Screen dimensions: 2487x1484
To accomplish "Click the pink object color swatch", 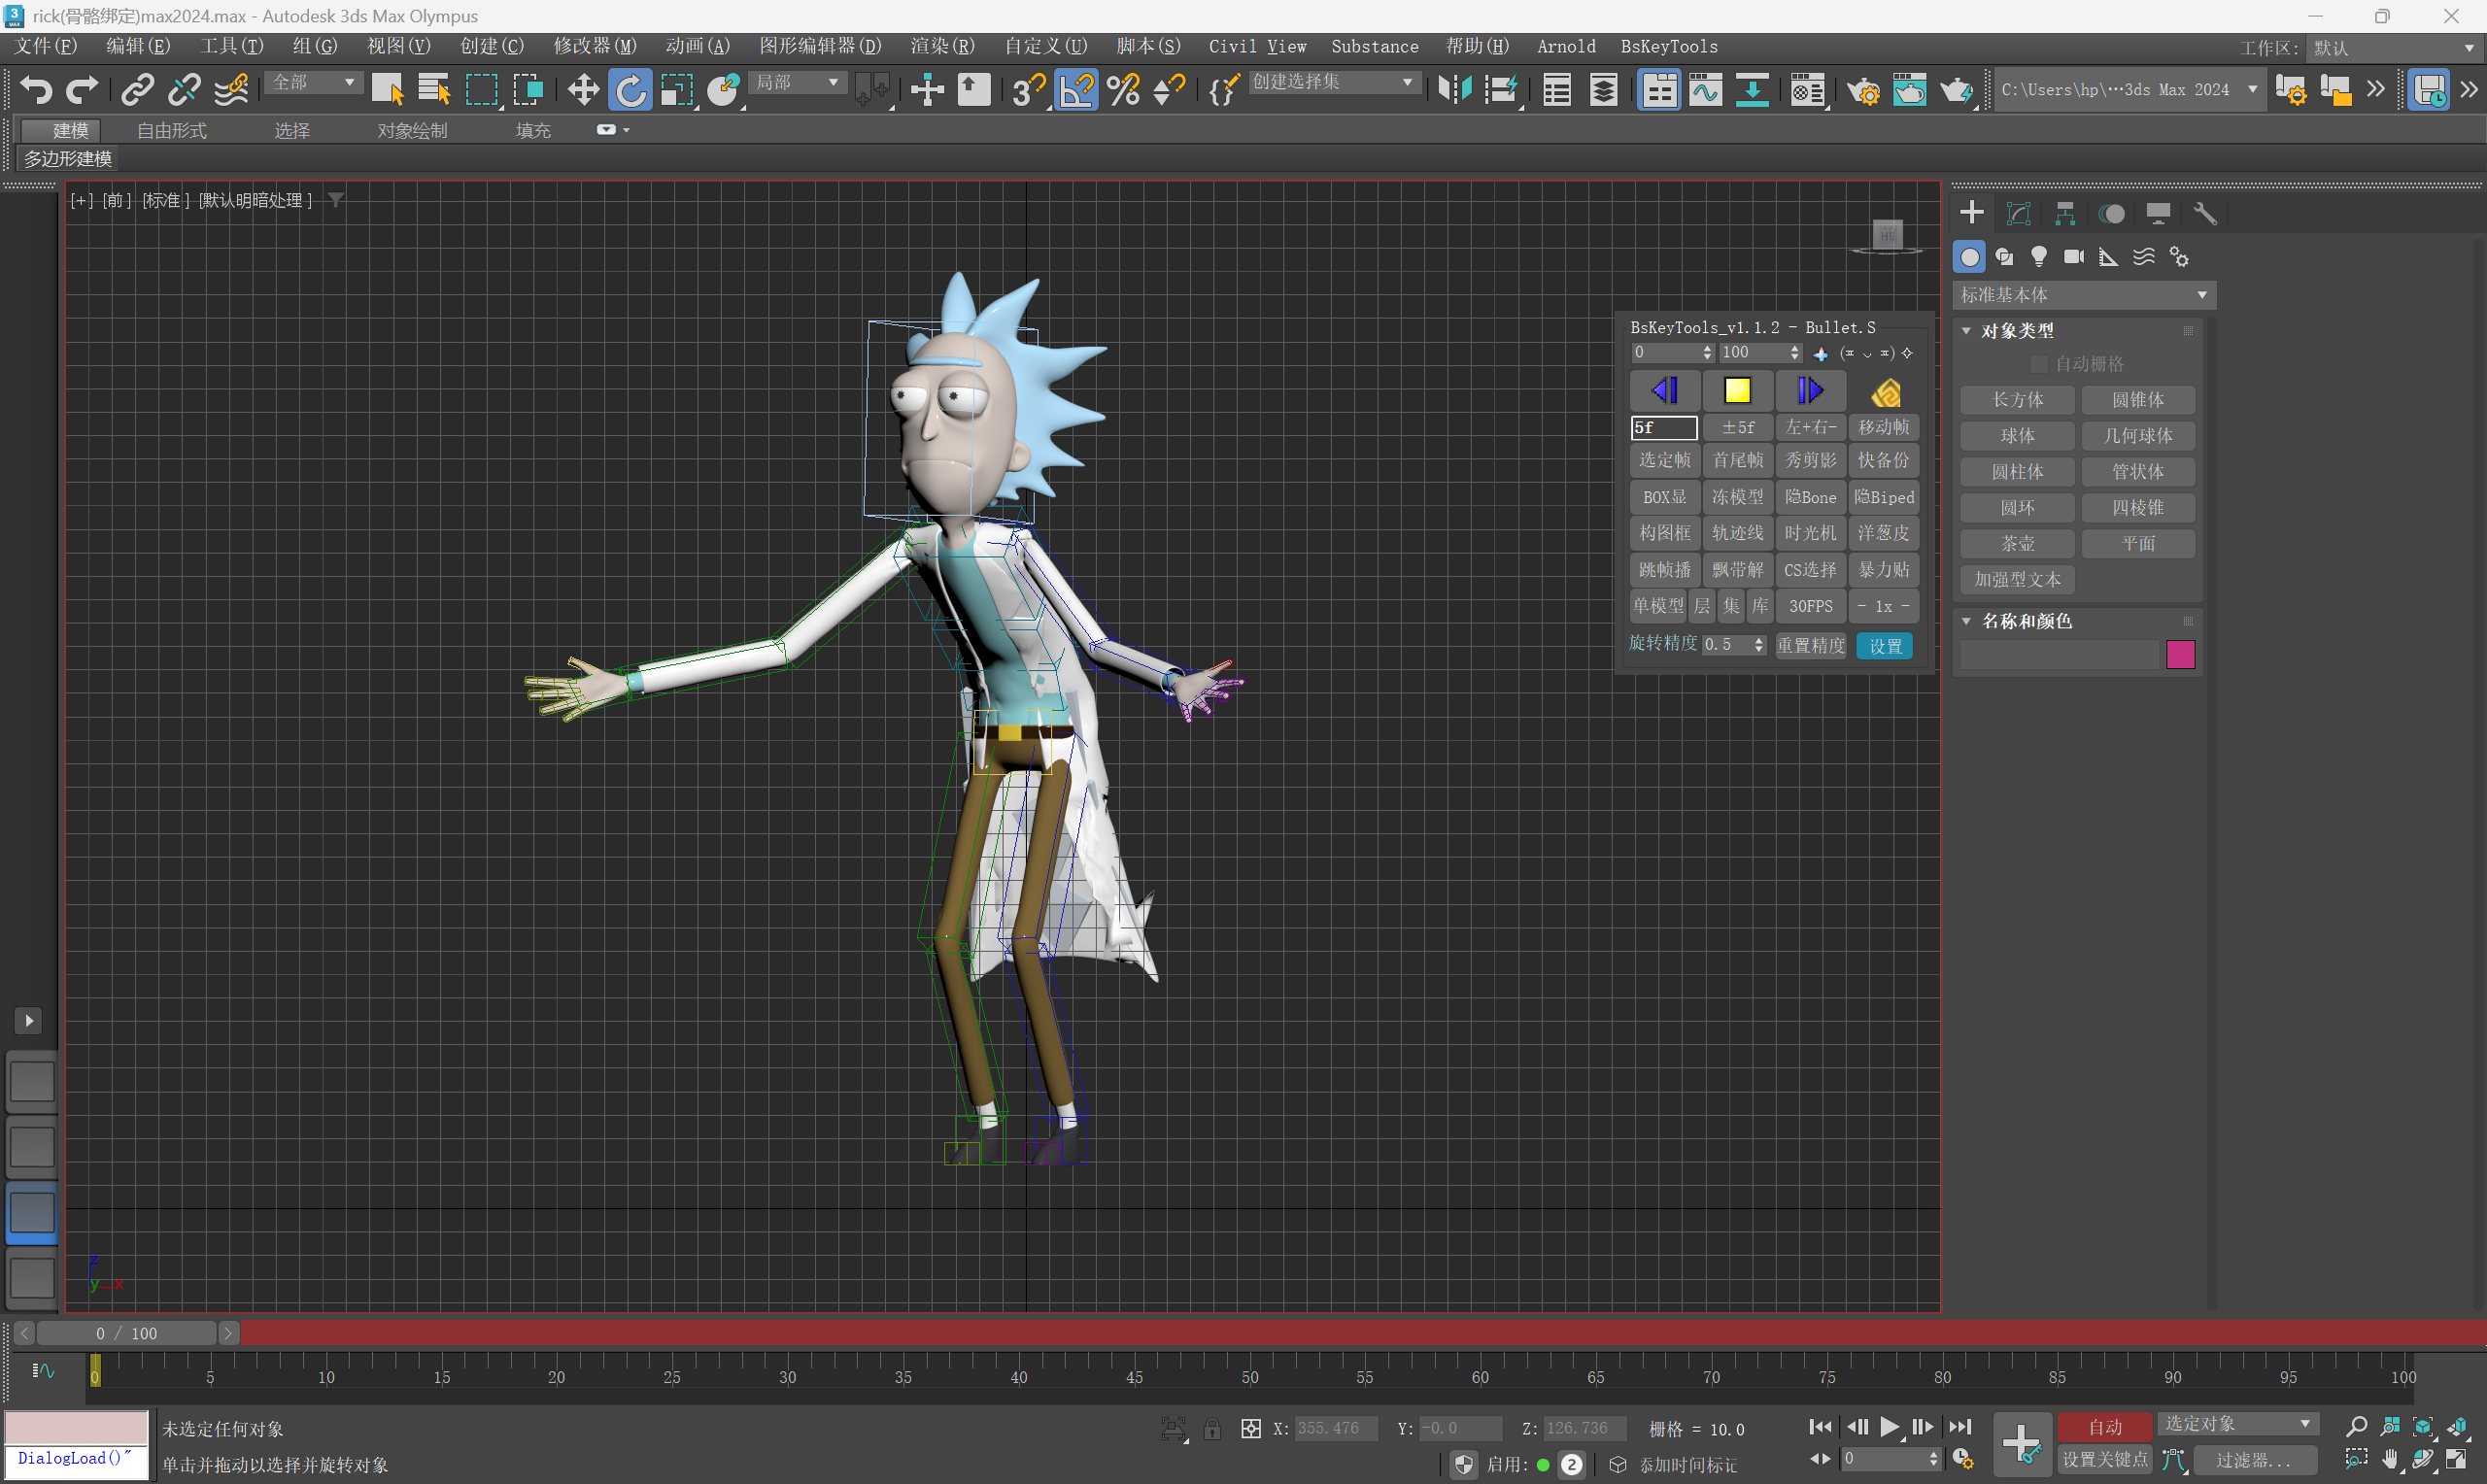I will (2180, 655).
